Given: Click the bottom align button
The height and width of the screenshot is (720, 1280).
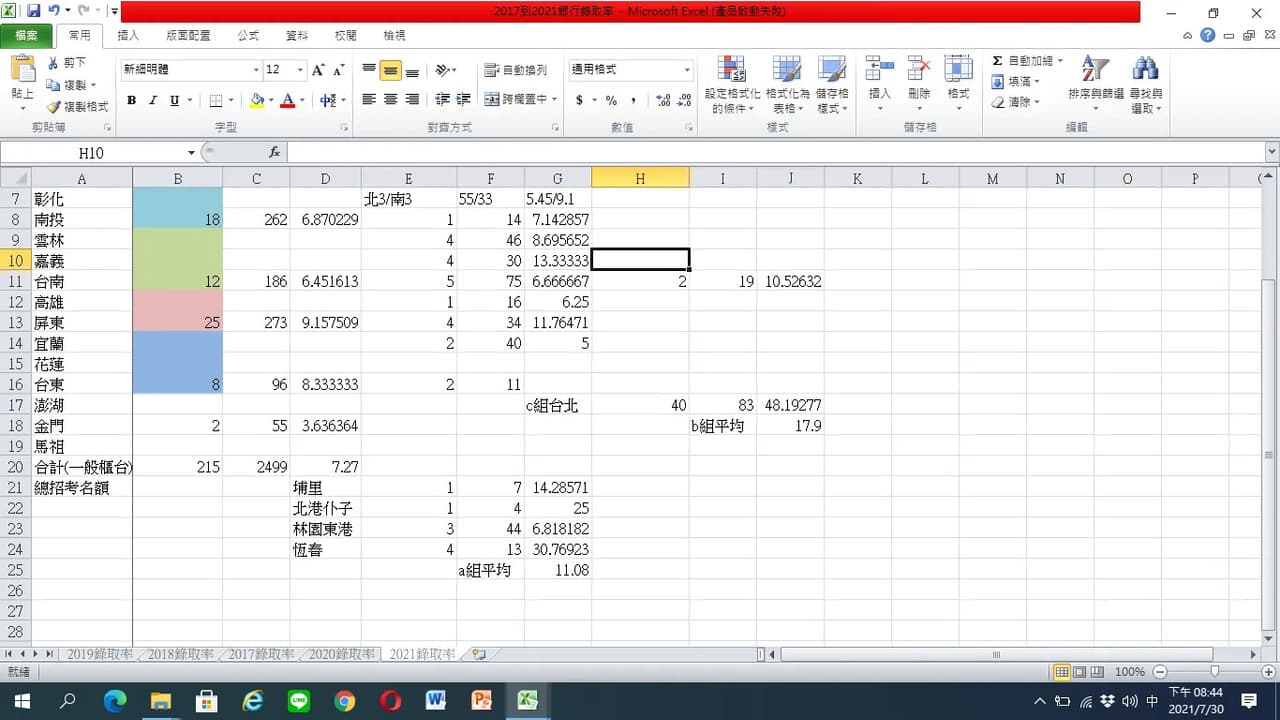Looking at the screenshot, I should (412, 70).
